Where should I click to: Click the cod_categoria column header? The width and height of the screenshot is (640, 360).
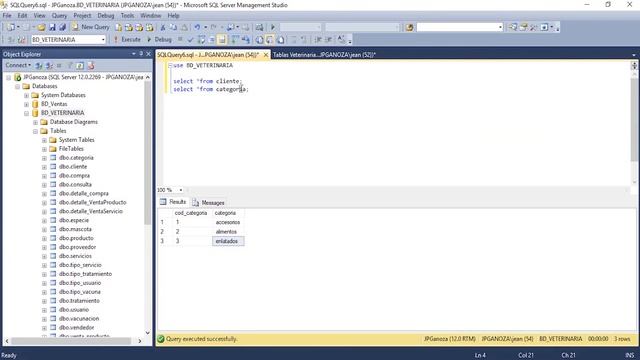coord(191,213)
